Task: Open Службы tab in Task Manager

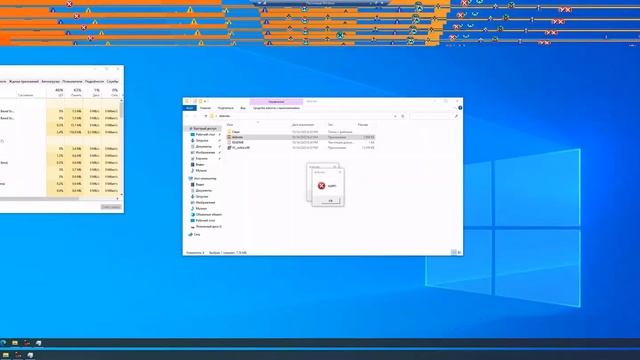Action: tap(112, 82)
